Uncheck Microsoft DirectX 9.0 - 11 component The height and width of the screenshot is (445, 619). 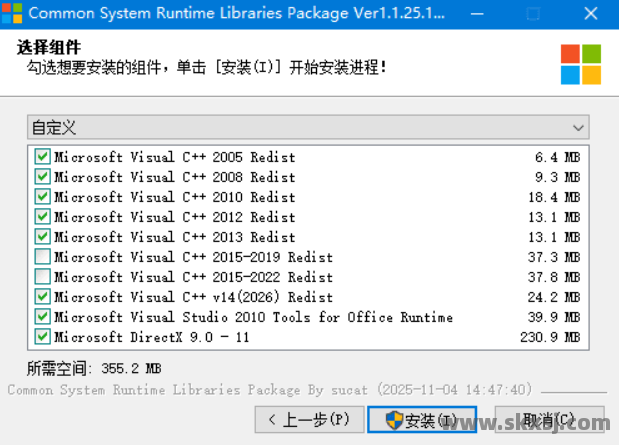(42, 337)
